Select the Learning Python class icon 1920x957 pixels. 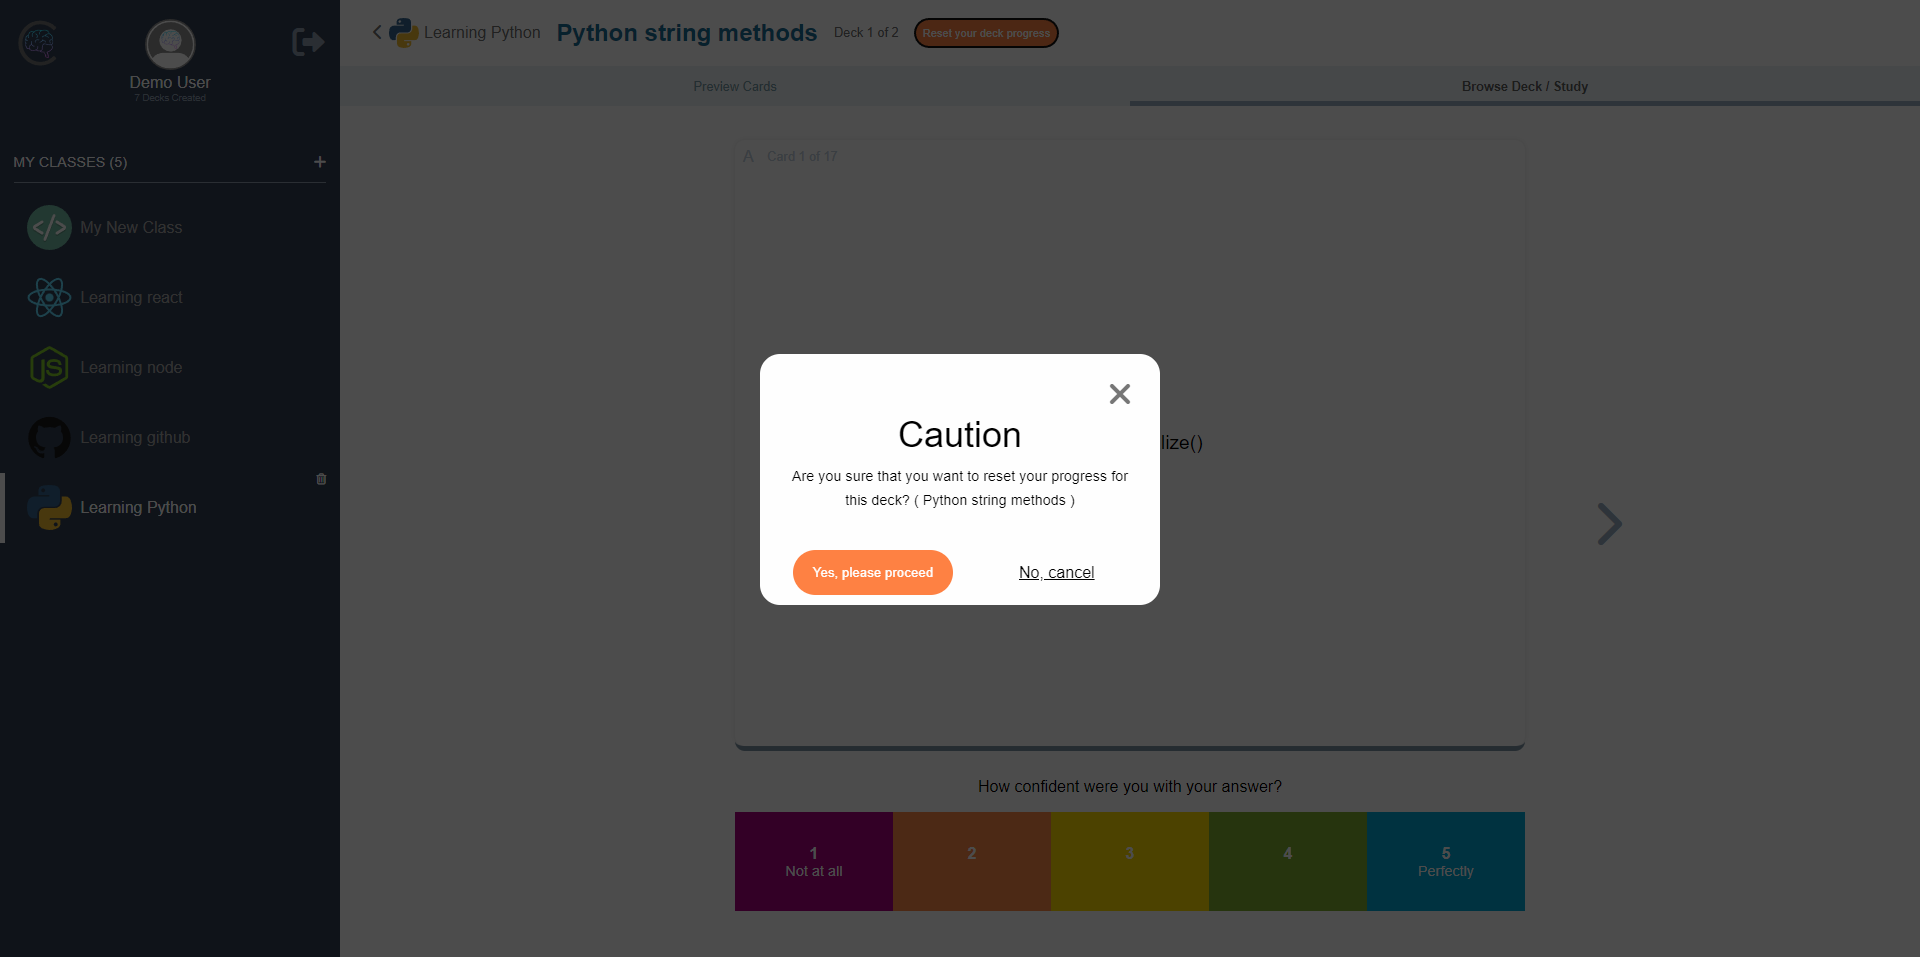(x=50, y=507)
